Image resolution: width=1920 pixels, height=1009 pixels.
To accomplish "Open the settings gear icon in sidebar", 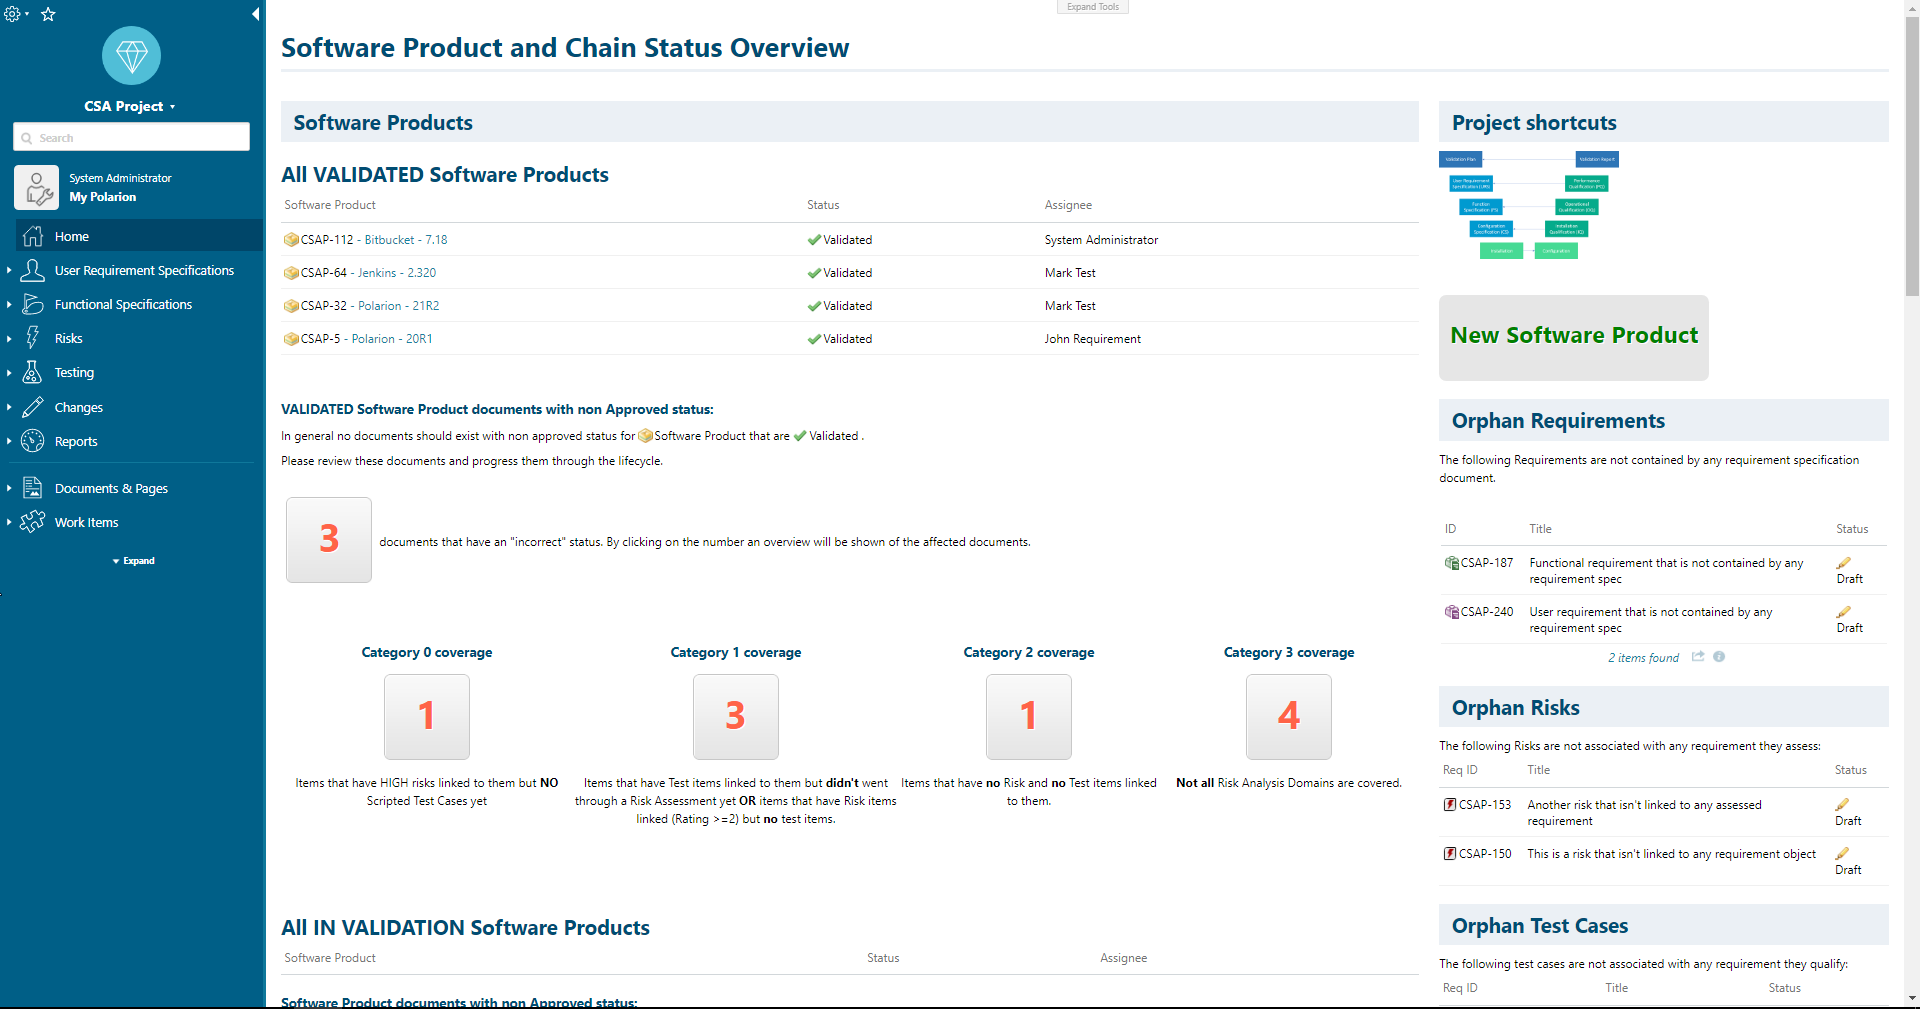I will [13, 14].
